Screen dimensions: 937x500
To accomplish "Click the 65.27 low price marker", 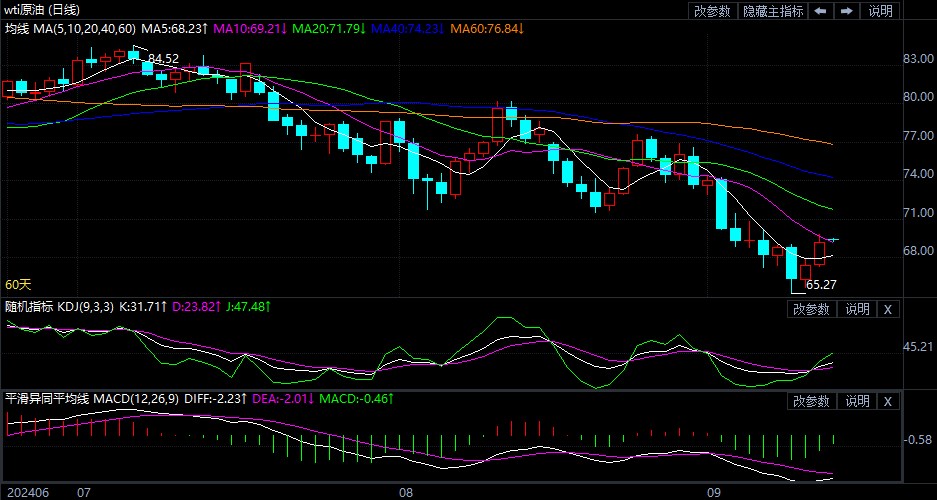I will pos(820,284).
